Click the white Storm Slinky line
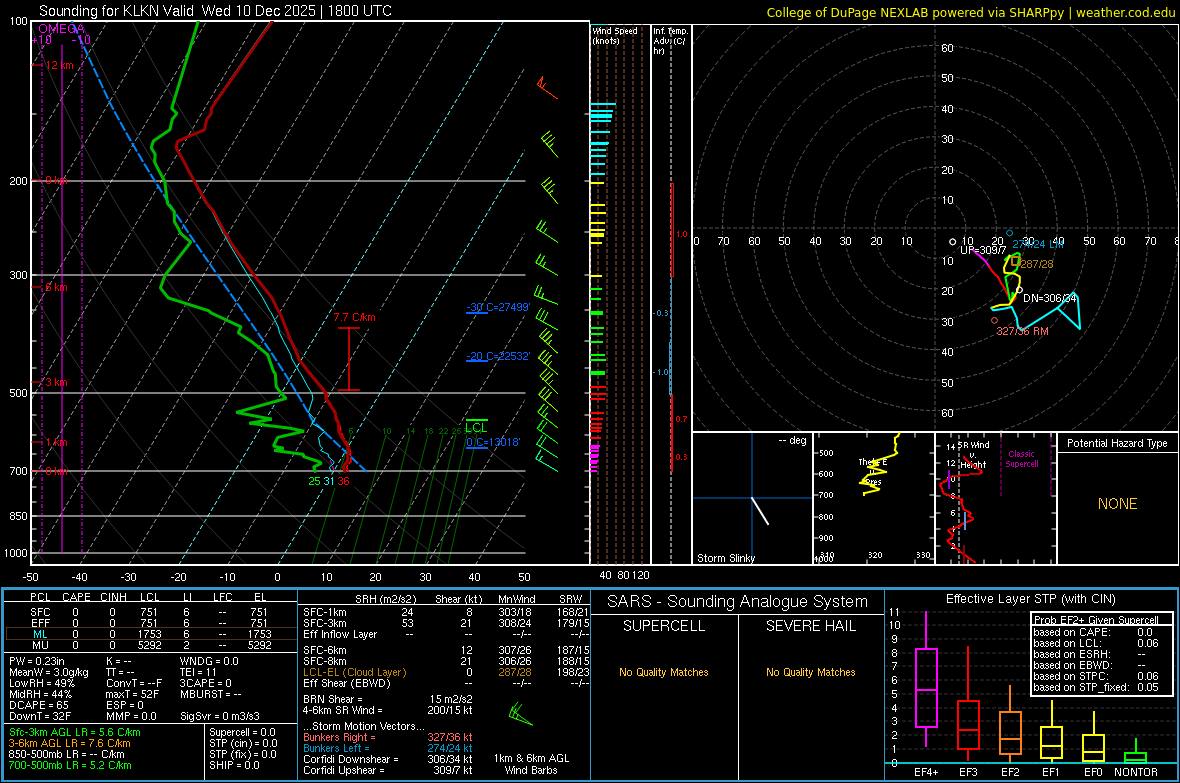 [760, 510]
